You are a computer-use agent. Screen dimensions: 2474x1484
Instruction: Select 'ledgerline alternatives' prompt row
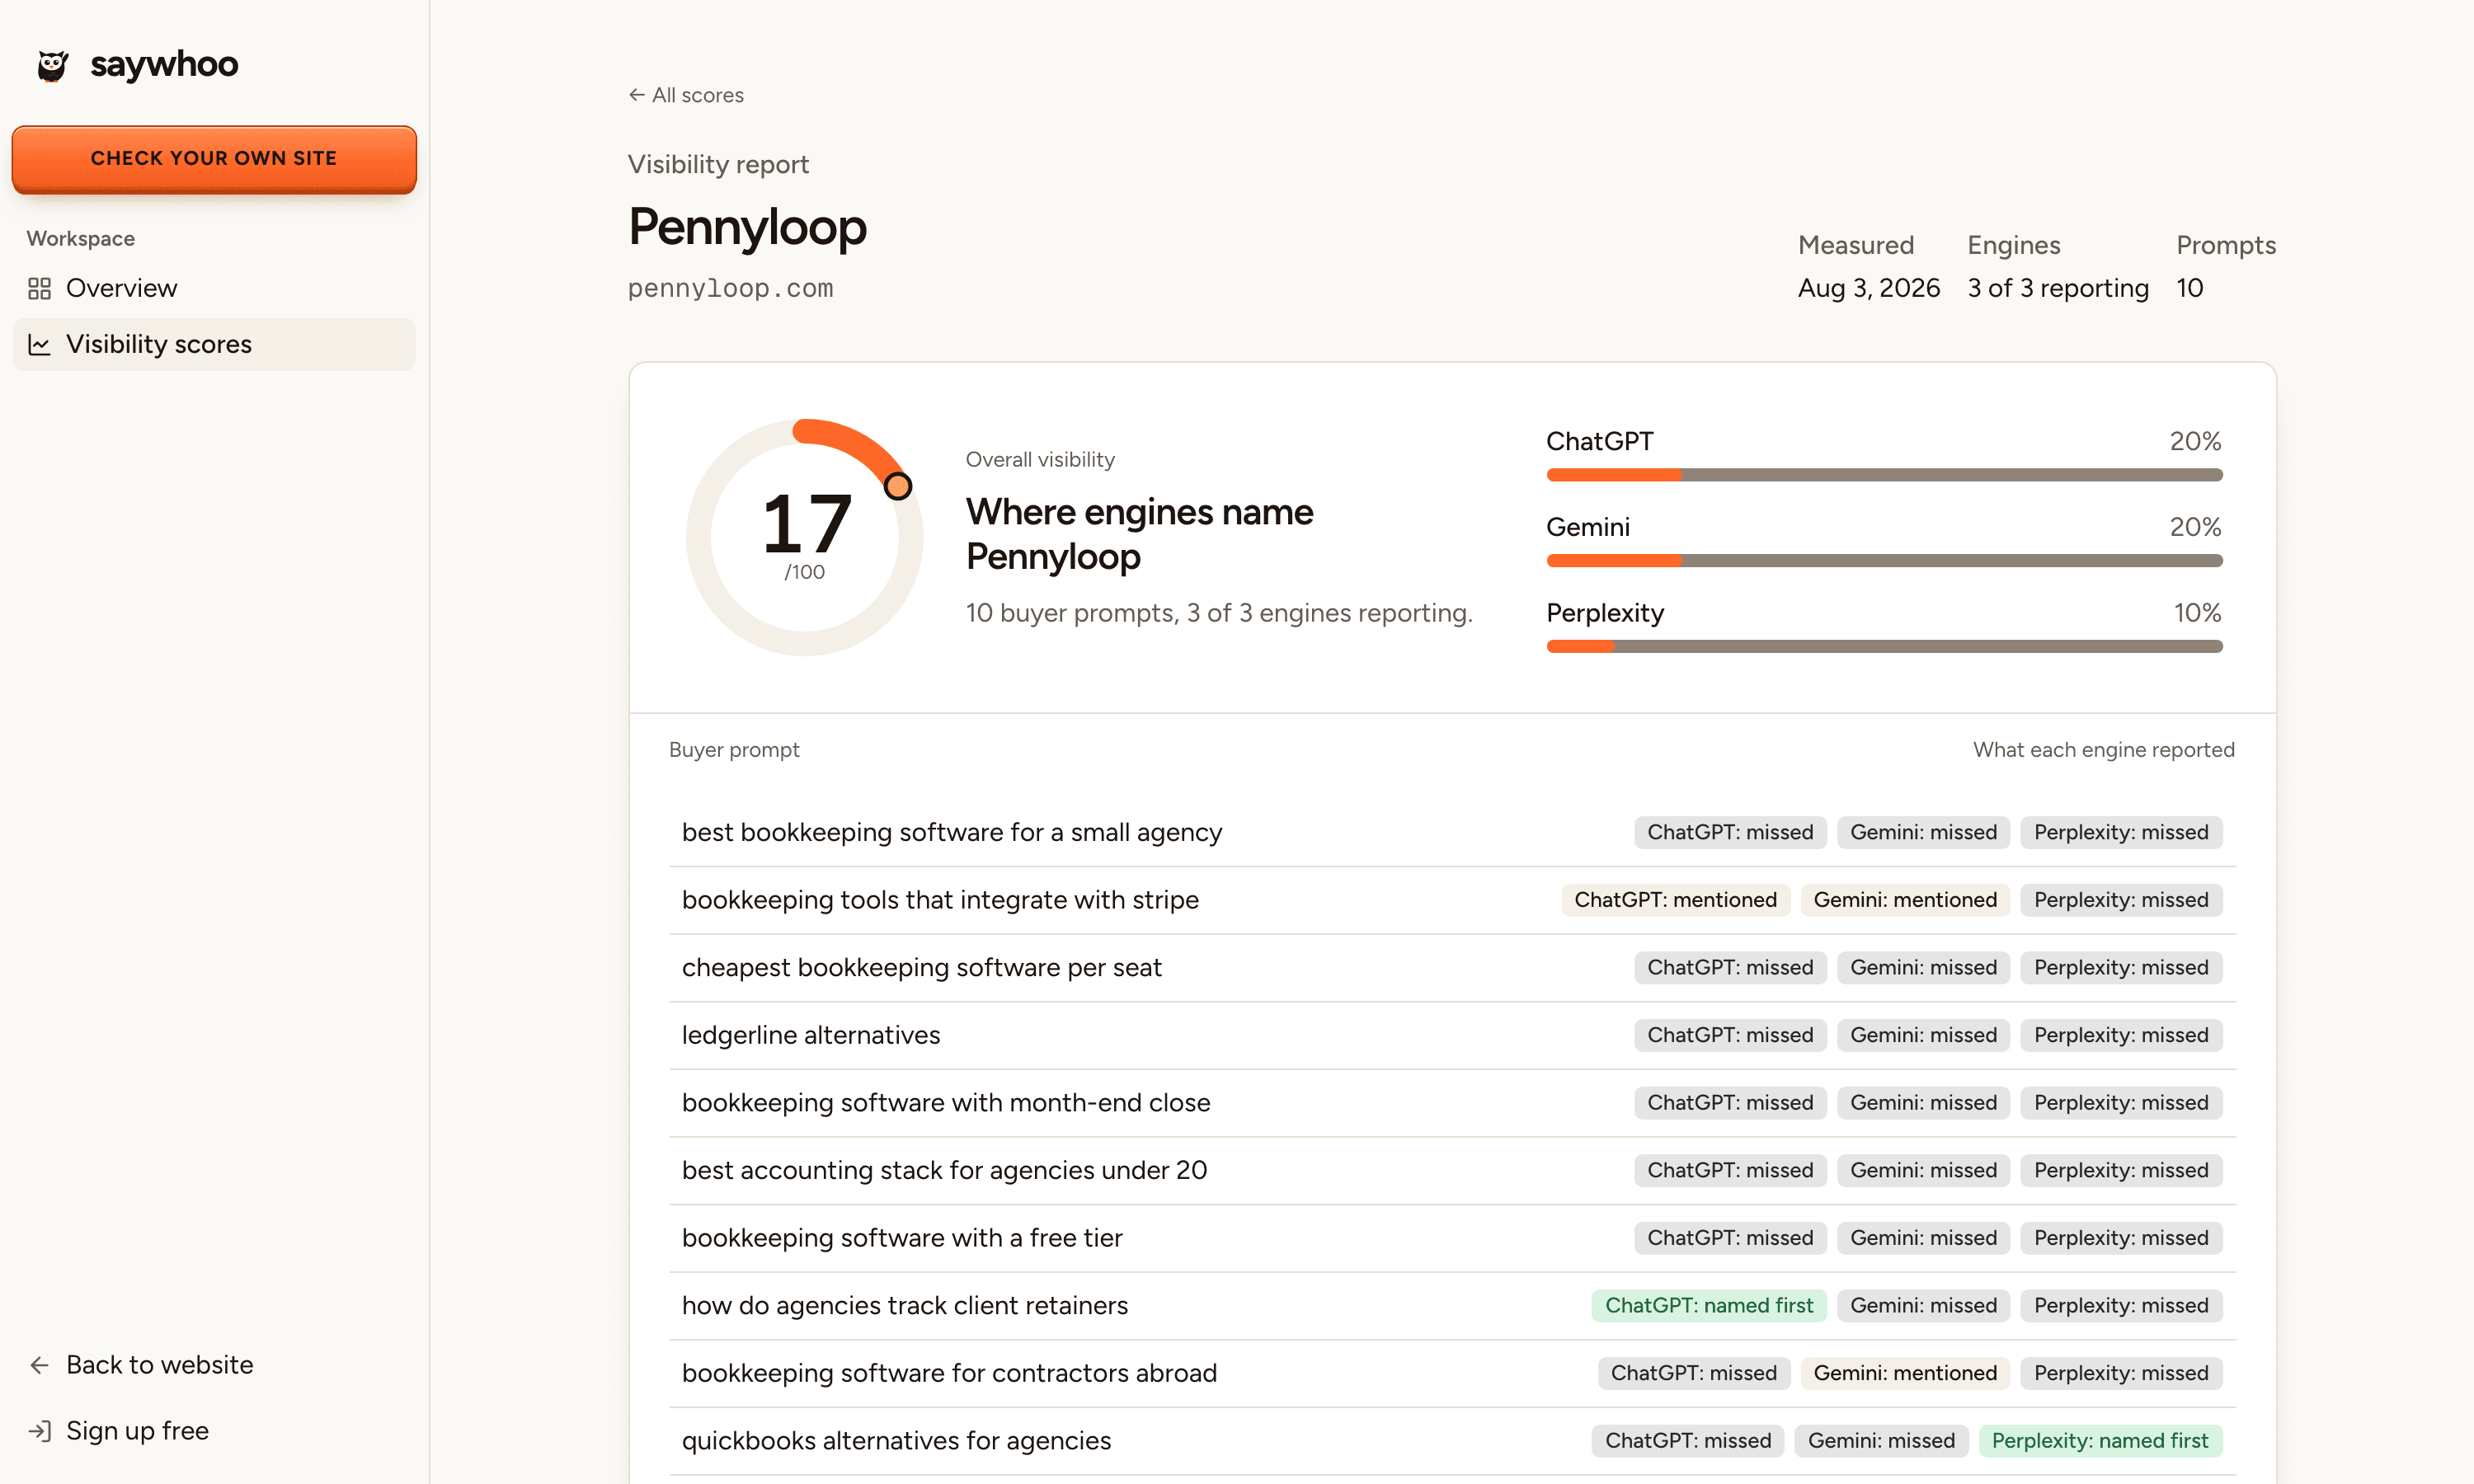coord(1452,1035)
